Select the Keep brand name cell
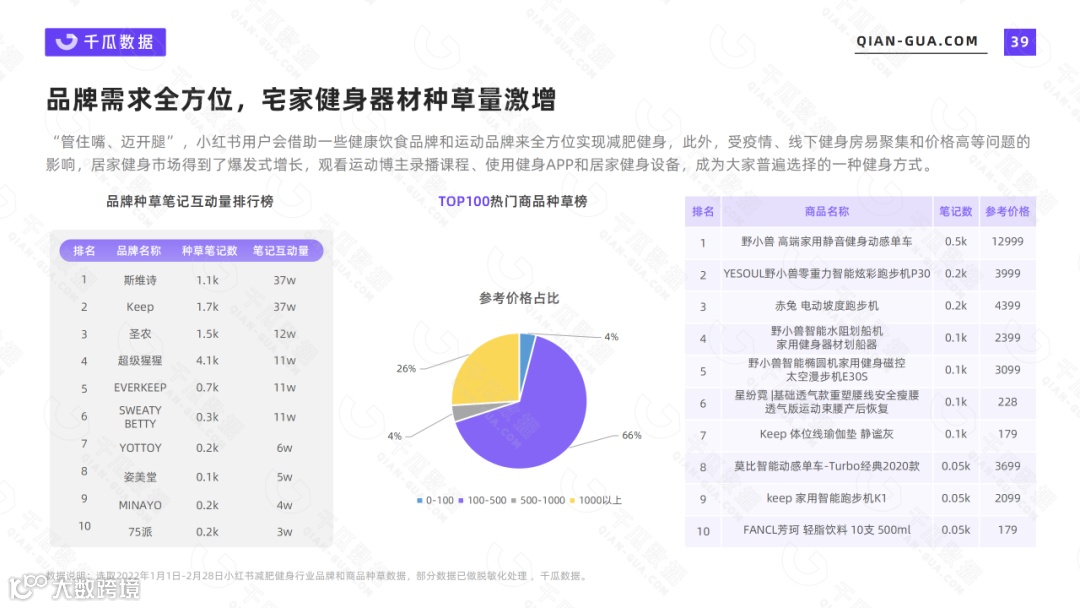Viewport: 1080px width, 608px height. click(x=140, y=307)
